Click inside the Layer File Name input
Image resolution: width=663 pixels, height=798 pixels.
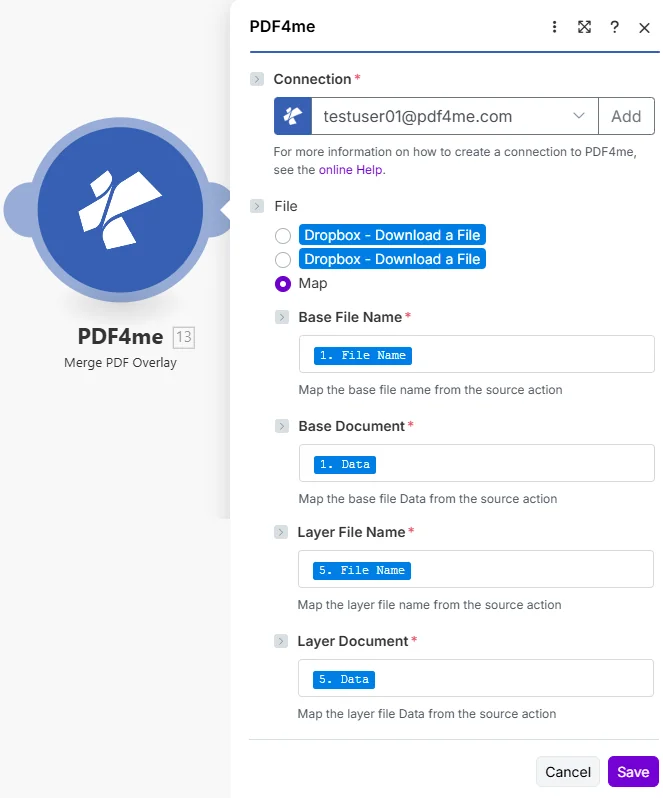[x=475, y=569]
